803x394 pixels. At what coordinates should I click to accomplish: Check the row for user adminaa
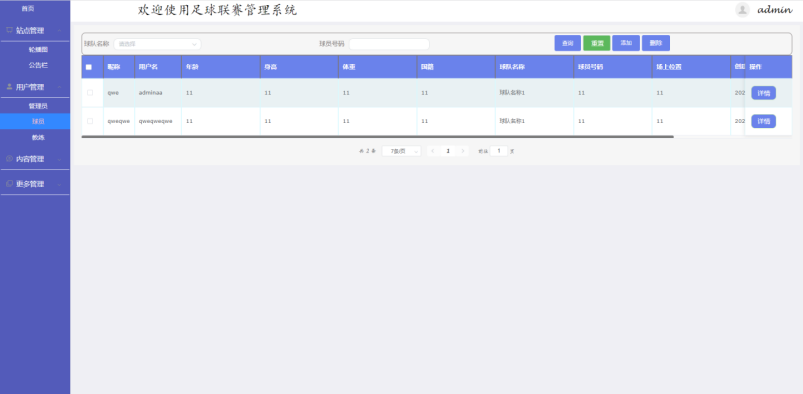tap(90, 93)
